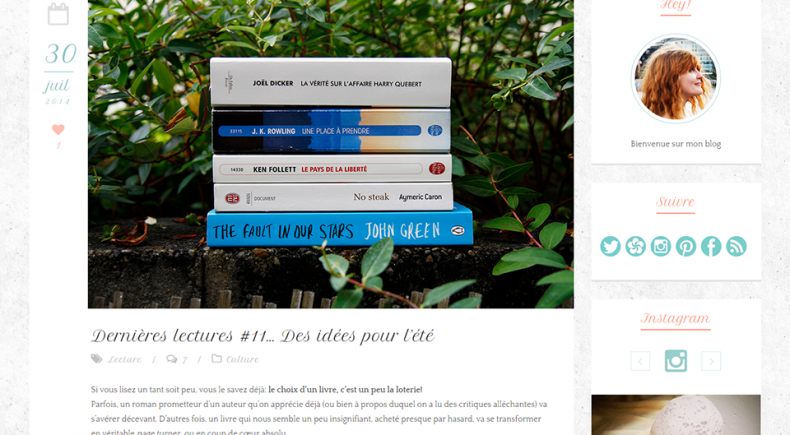Open the Twitter profile icon

(610, 246)
